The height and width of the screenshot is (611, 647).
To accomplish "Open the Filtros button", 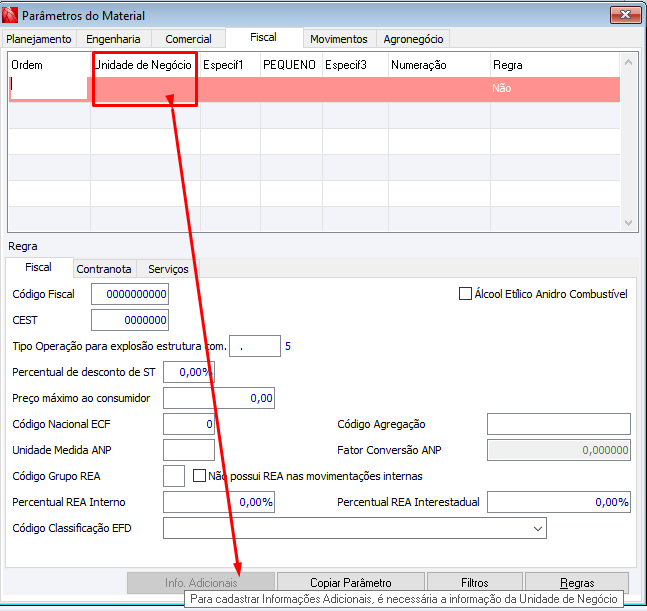I will click(x=475, y=583).
